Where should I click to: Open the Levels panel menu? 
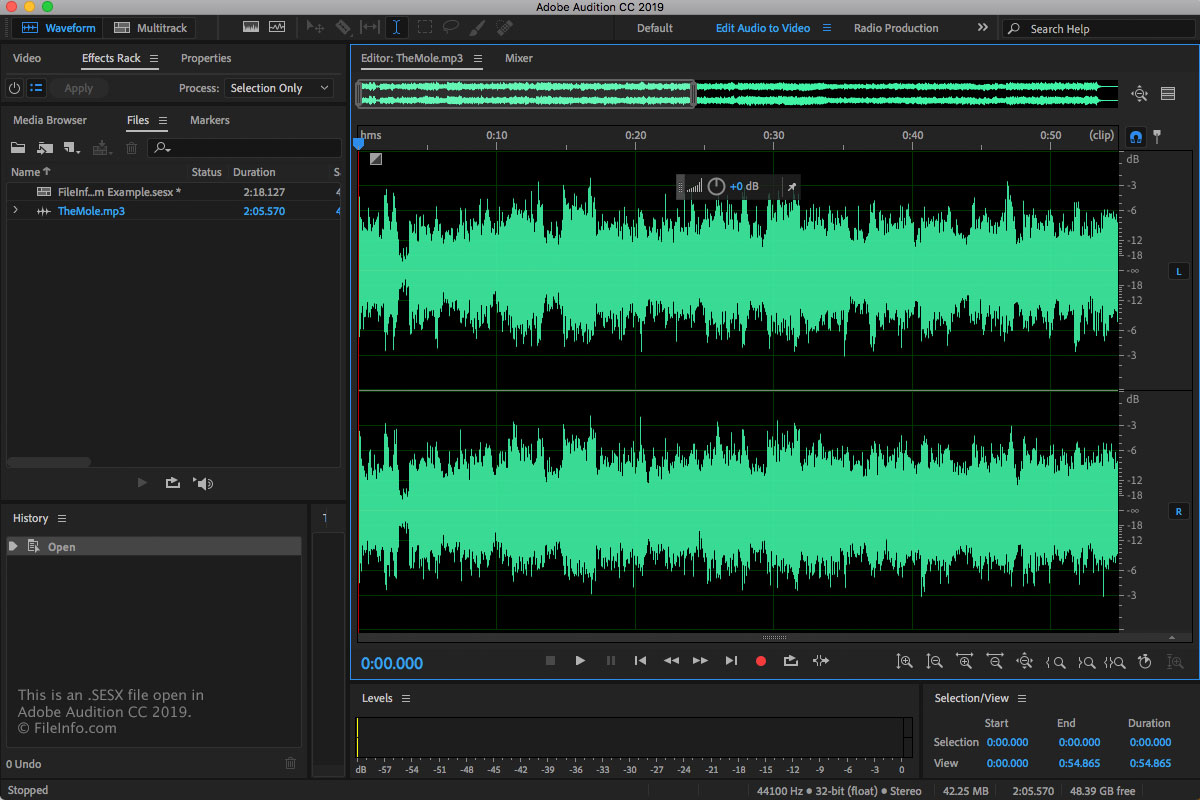point(406,699)
